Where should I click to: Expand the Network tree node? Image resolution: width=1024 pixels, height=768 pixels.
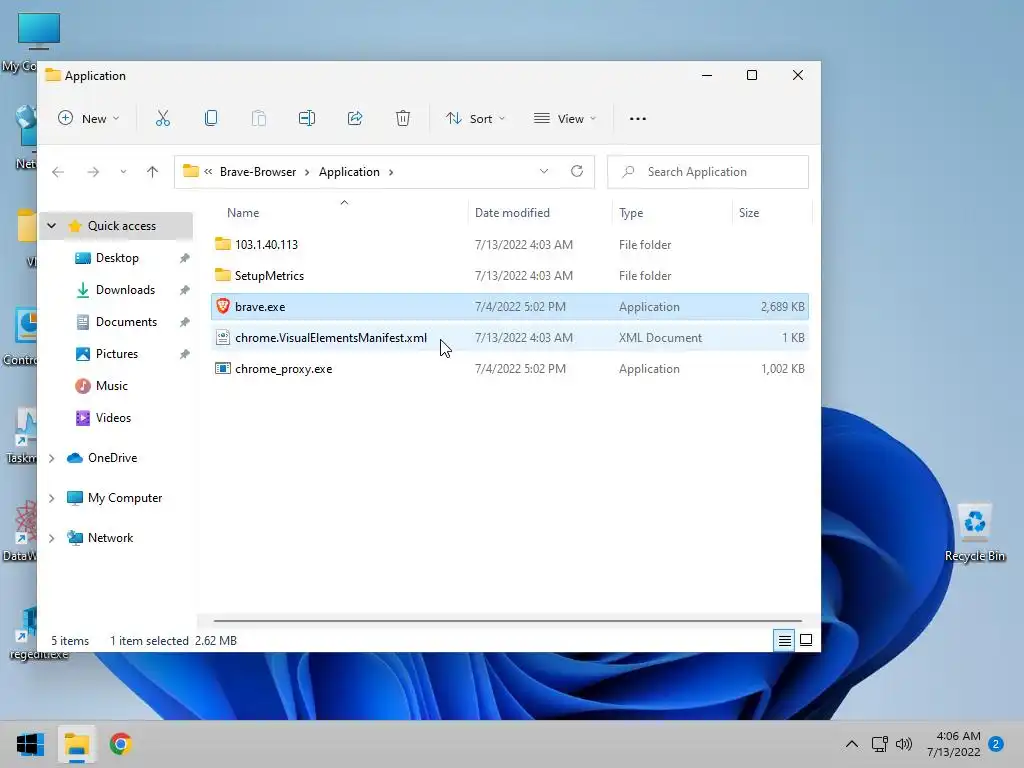(x=52, y=538)
